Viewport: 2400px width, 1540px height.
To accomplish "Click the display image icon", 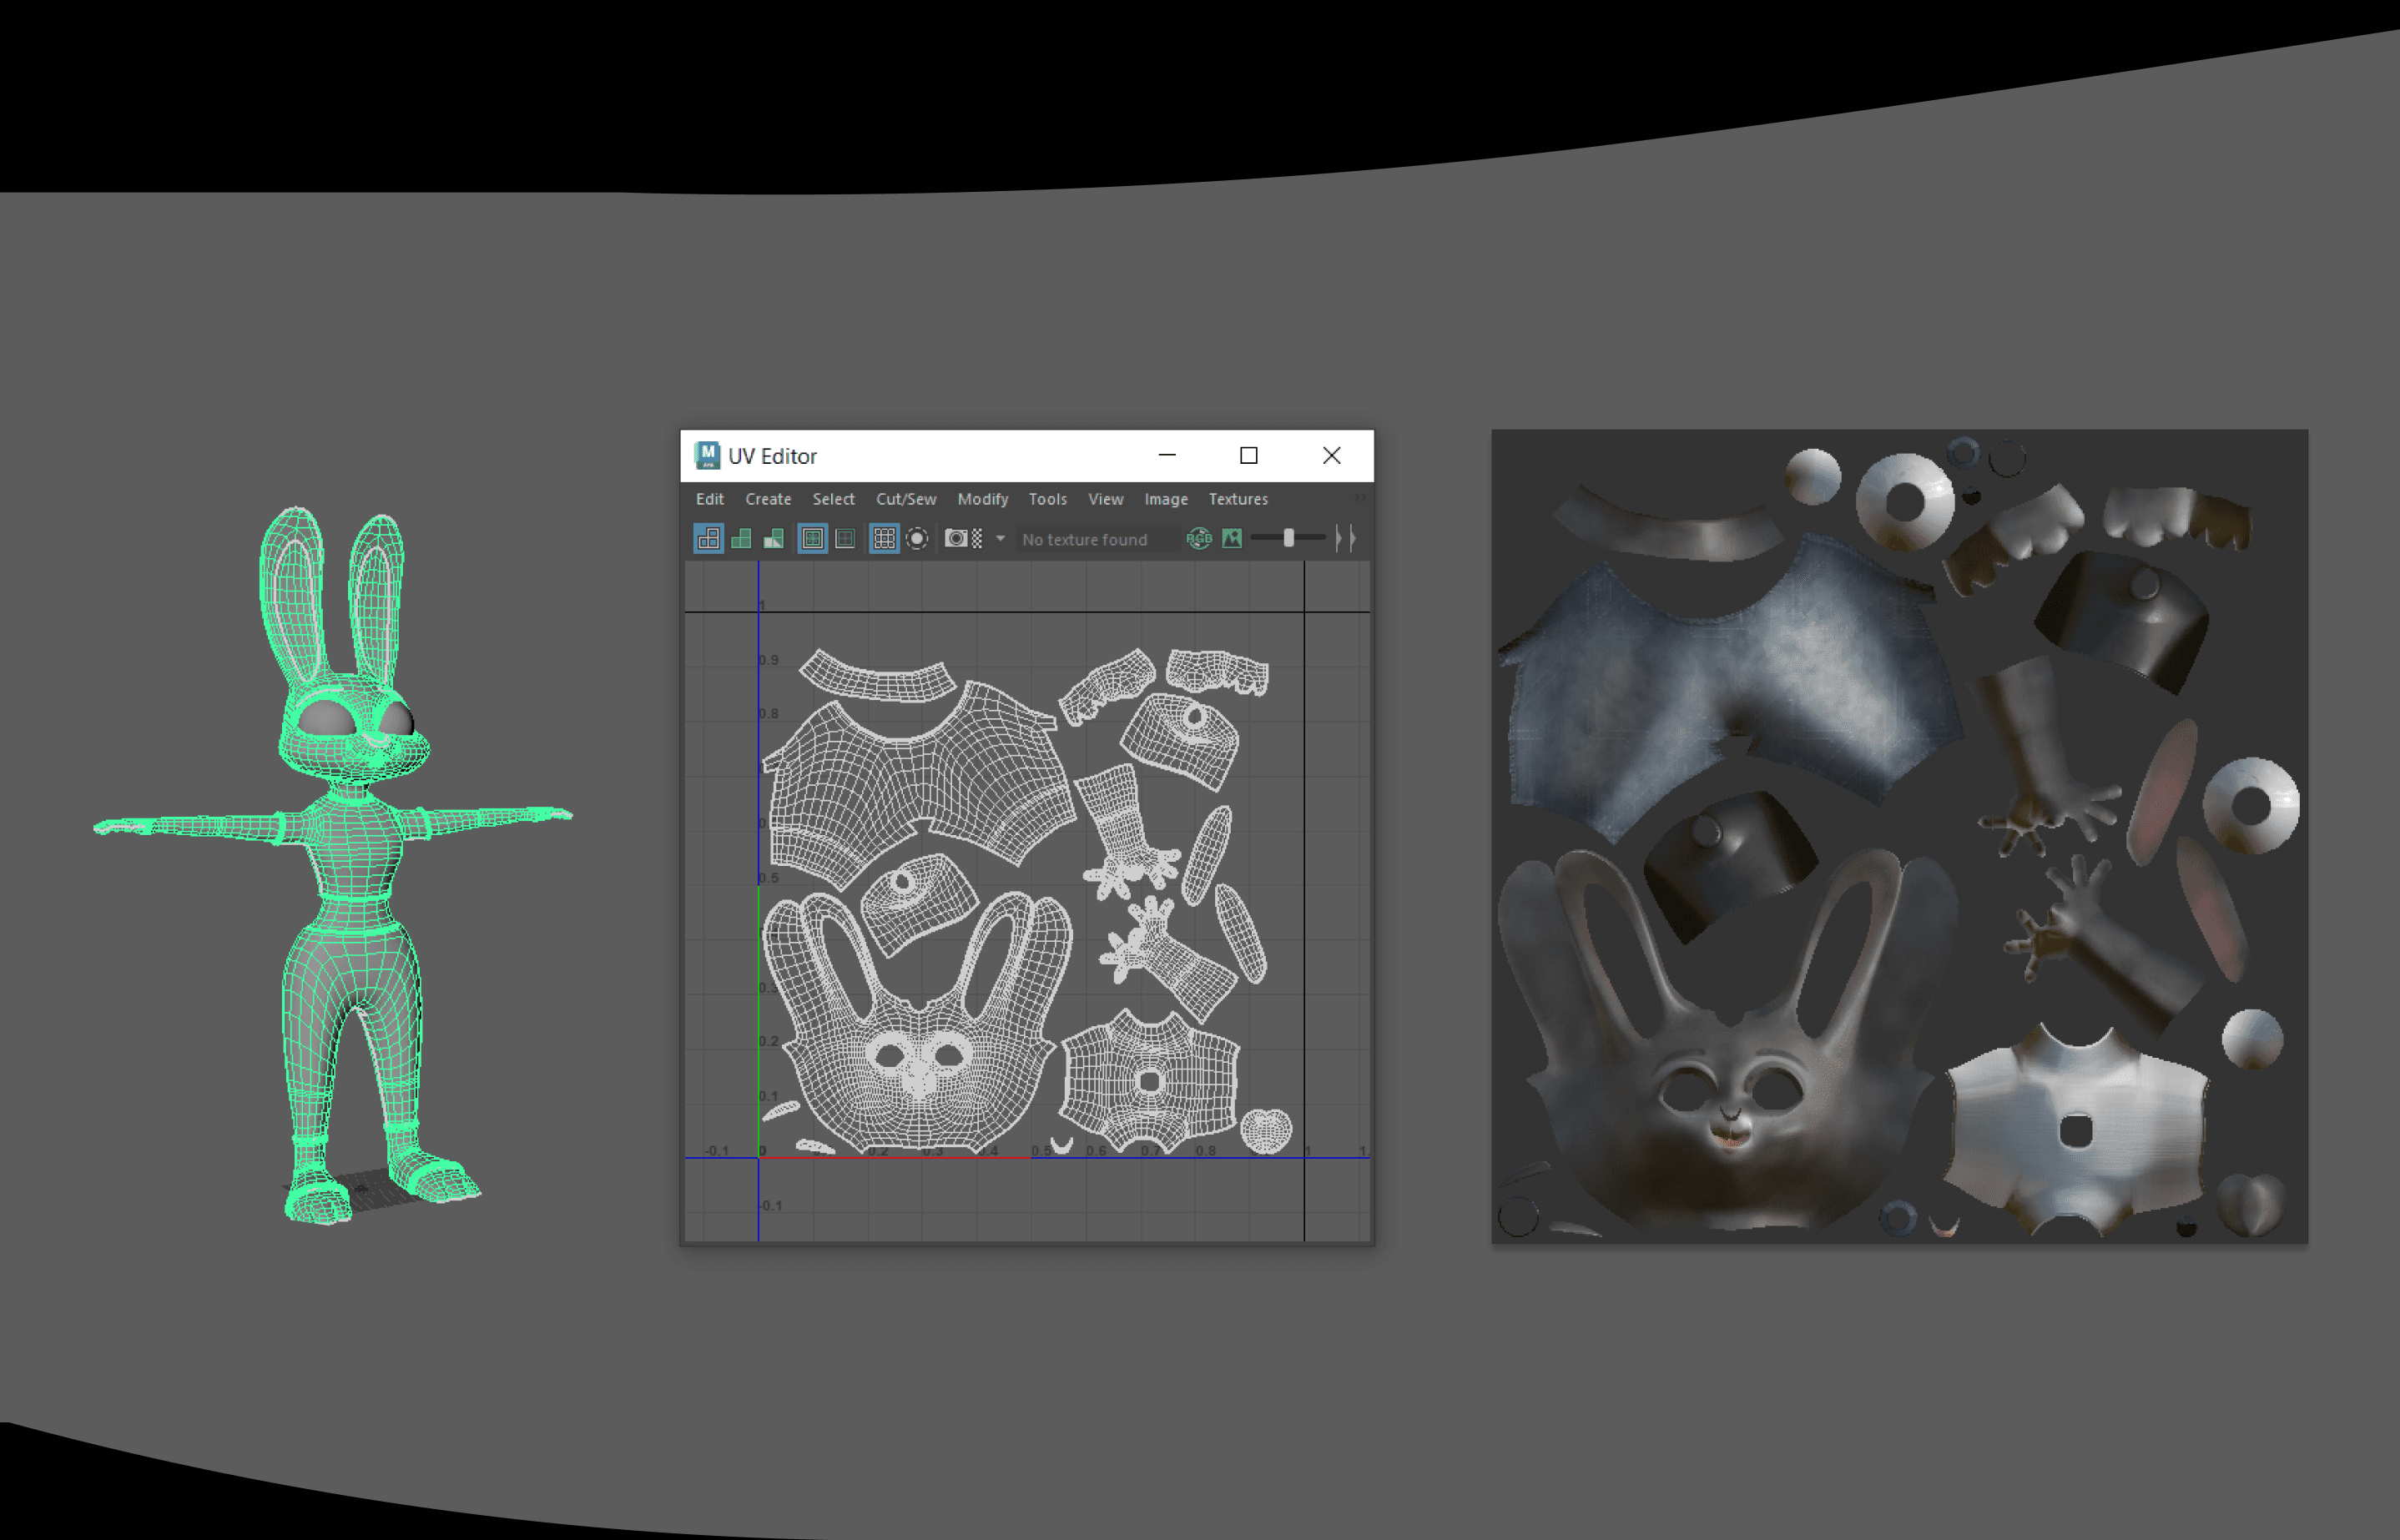I will coord(1232,539).
